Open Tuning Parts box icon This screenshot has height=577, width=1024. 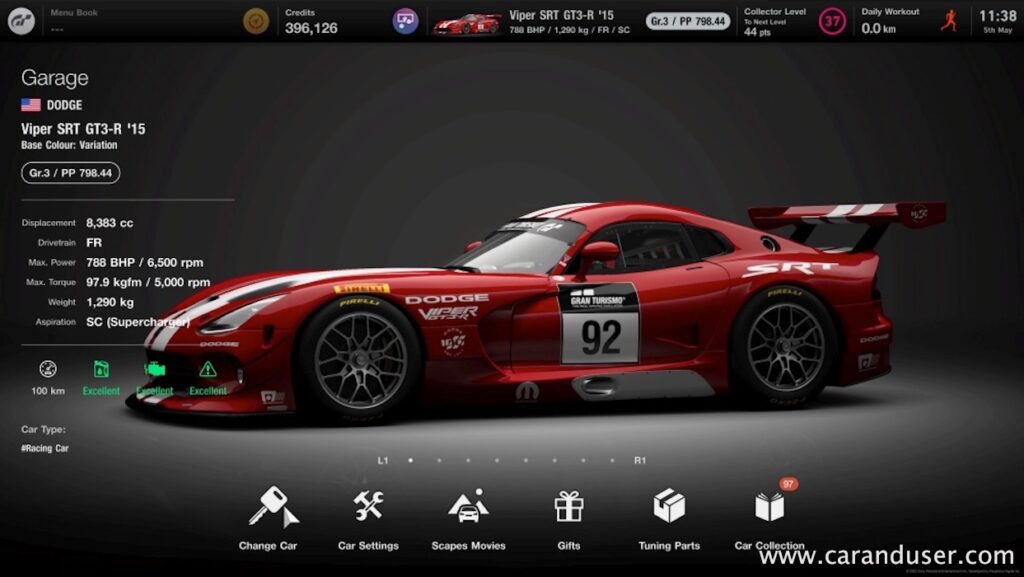coord(669,507)
